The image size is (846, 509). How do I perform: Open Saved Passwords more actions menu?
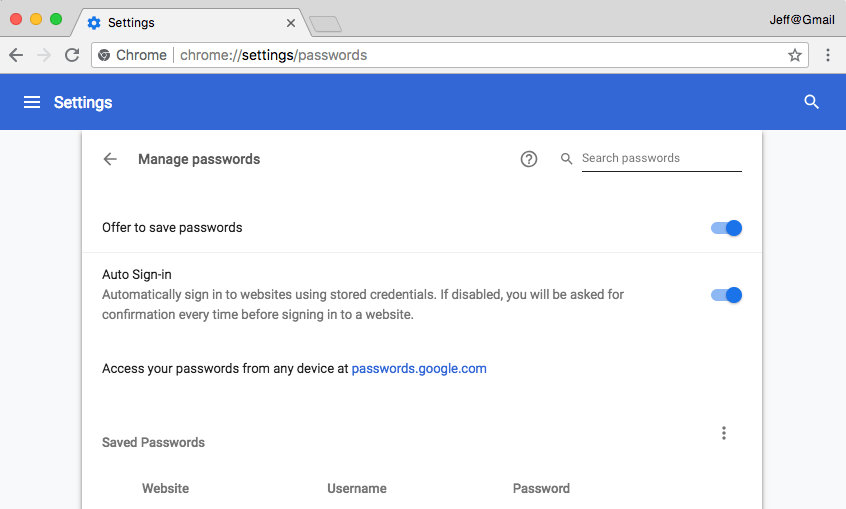[724, 433]
